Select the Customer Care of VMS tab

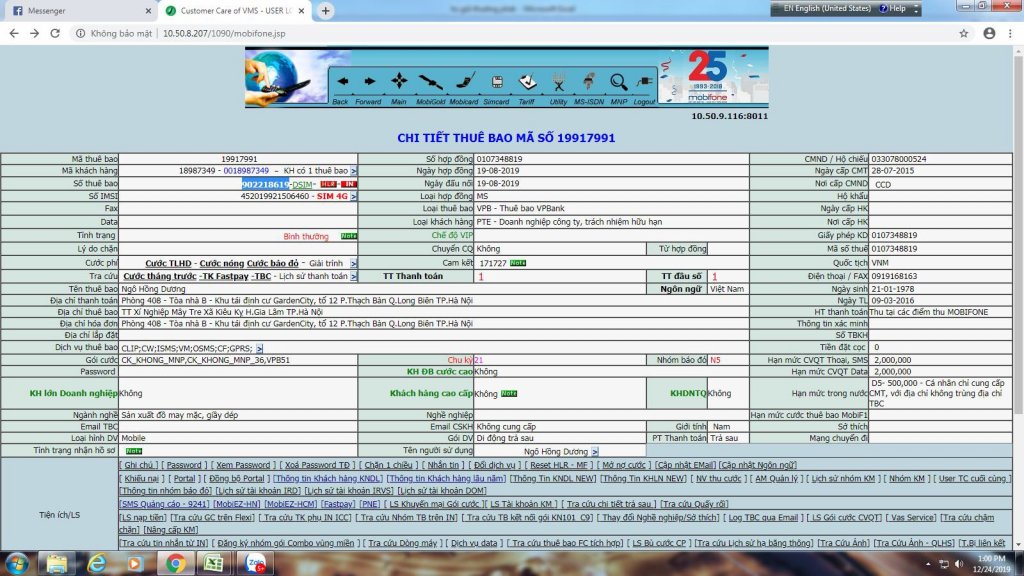[236, 10]
